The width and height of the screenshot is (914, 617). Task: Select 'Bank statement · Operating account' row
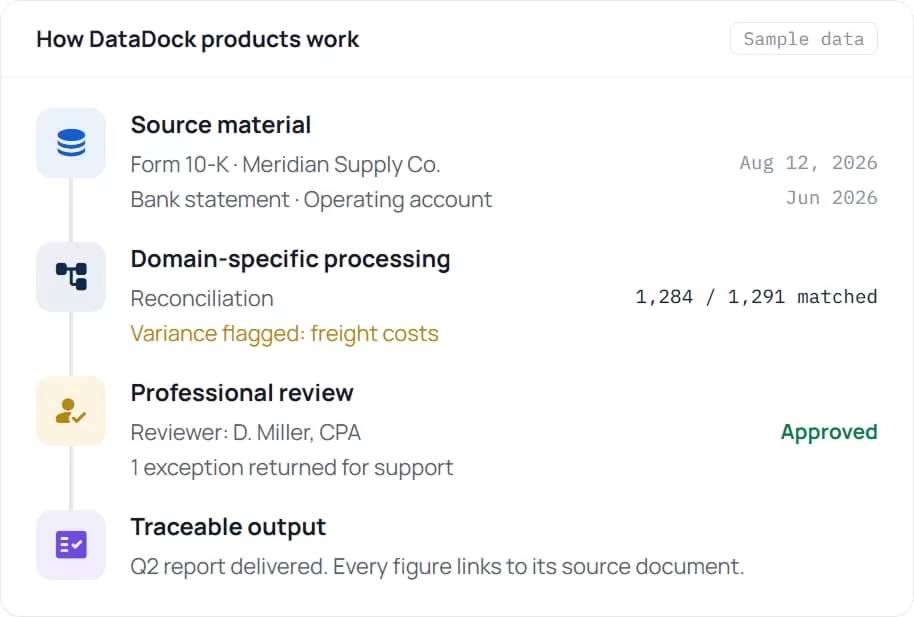pyautogui.click(x=504, y=199)
